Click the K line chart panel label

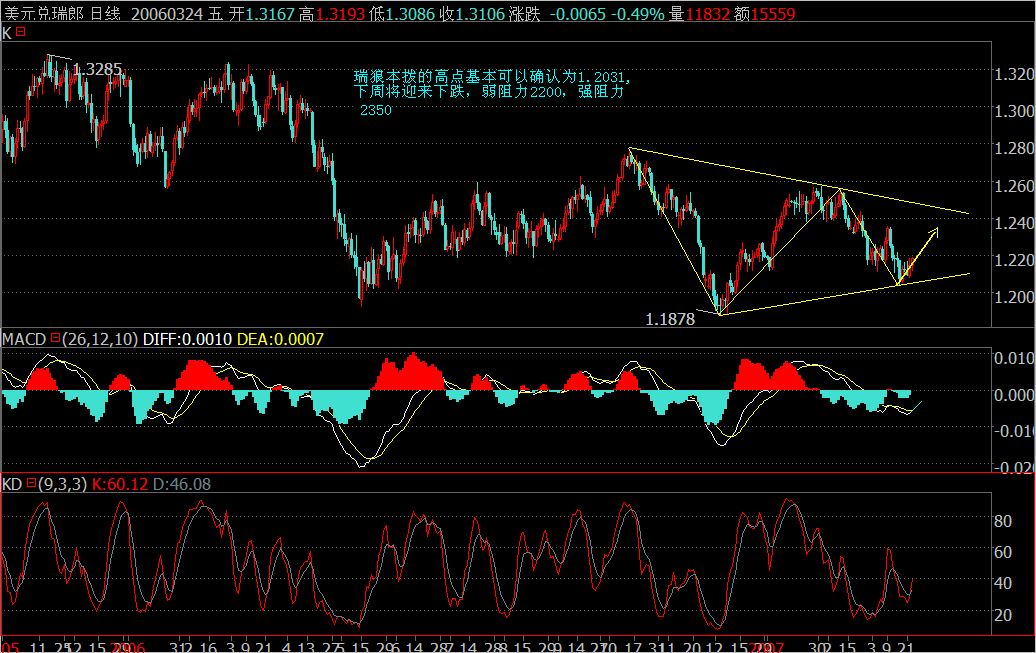pos(6,33)
